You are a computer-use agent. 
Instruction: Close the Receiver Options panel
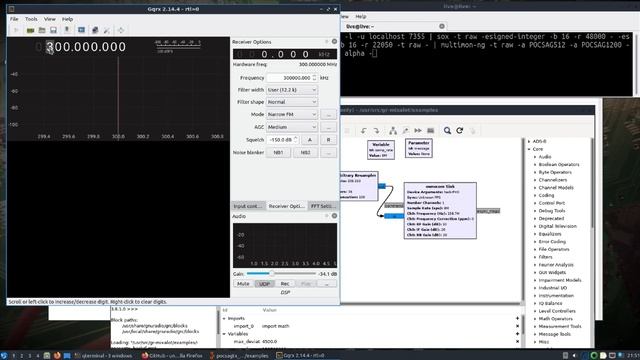(x=334, y=42)
